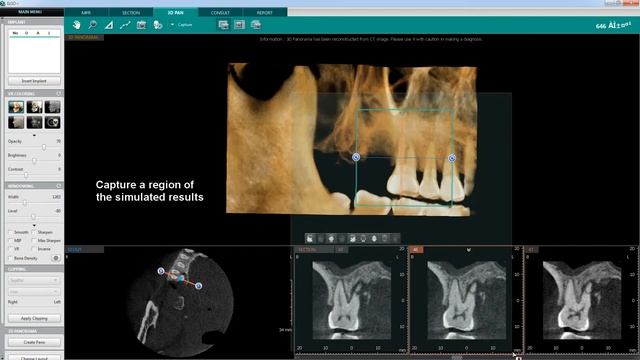Viewport: 640px width, 360px height.
Task: Choose the third VR coloring preset thumbnail
Action: (53, 107)
